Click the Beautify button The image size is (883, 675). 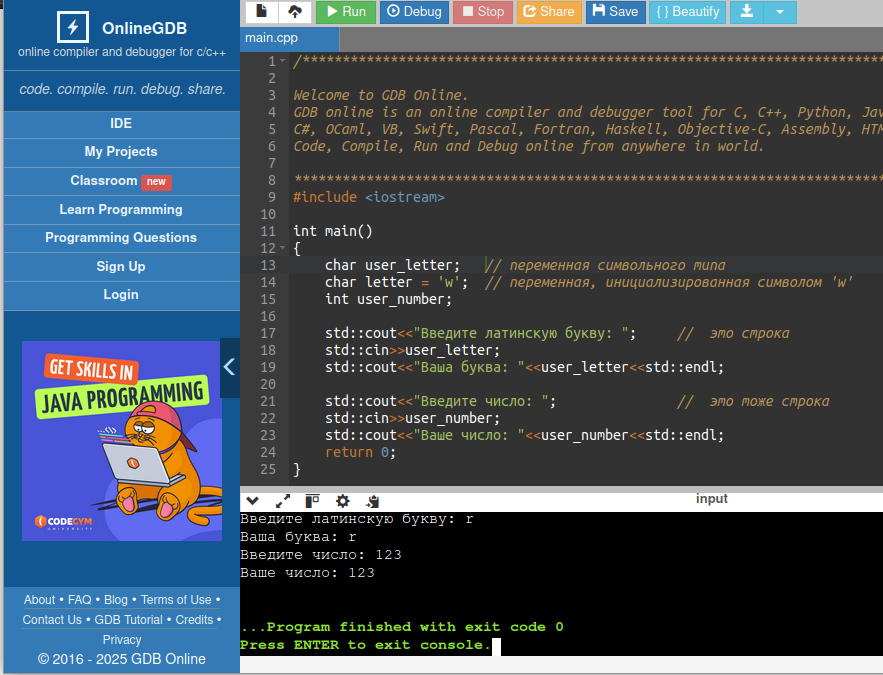point(687,12)
